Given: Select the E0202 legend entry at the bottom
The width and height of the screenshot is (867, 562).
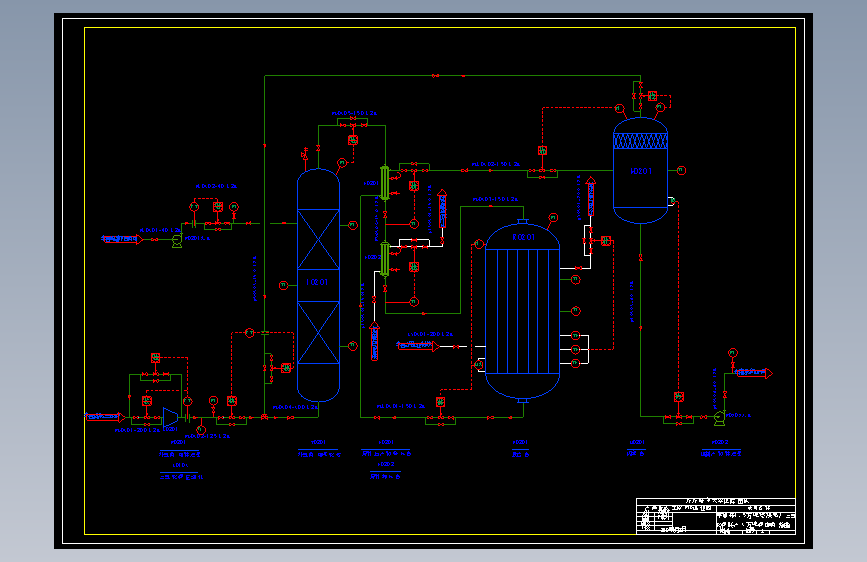Looking at the screenshot, I should click(385, 470).
